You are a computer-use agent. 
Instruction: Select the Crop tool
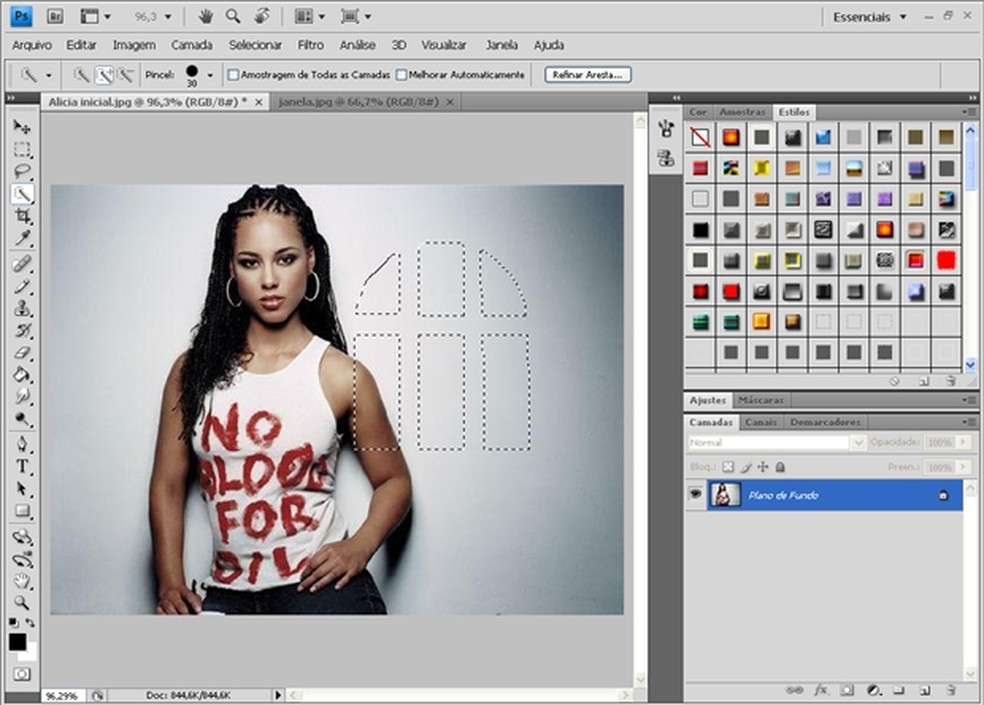(22, 216)
